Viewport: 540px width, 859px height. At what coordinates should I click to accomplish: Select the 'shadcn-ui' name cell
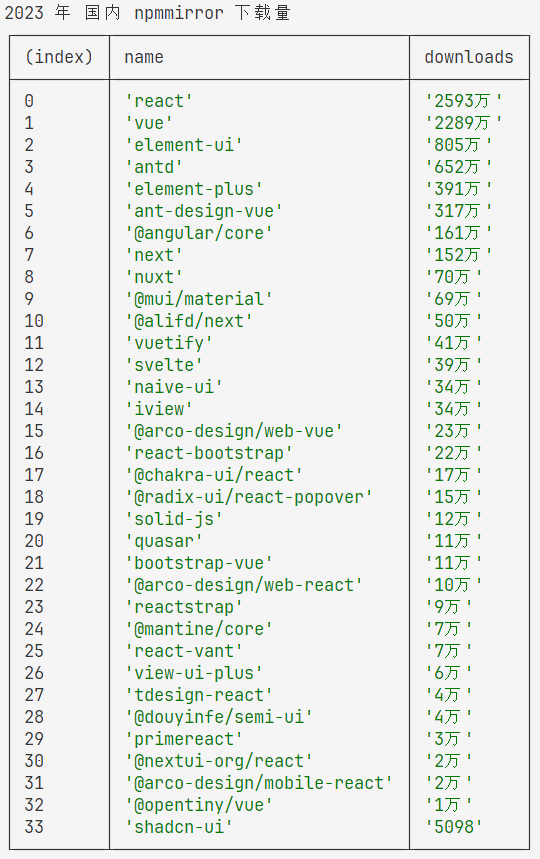(x=179, y=827)
